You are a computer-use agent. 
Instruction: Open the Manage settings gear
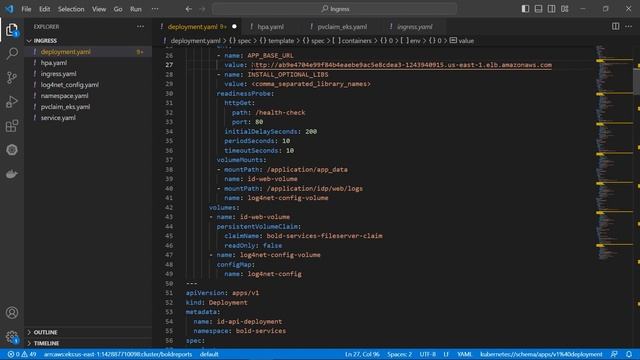[12, 337]
